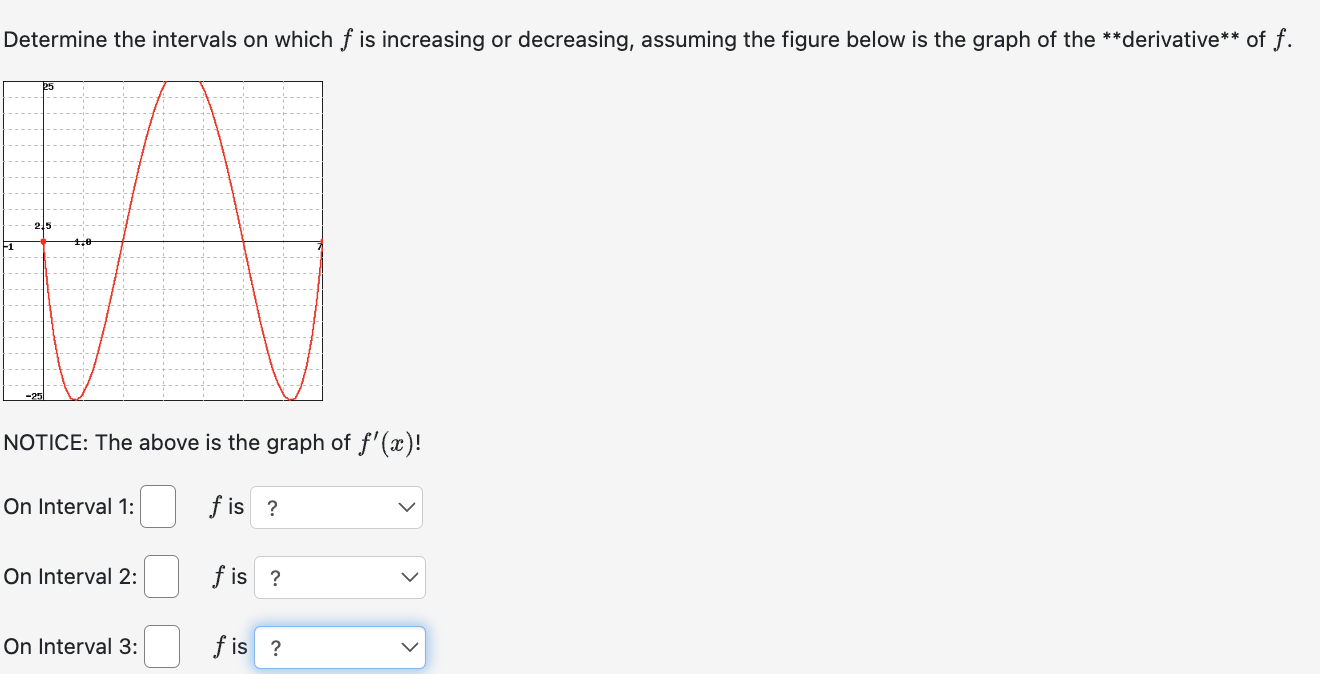Open the highlighted Interval 3 dropdown
Screen dimensions: 1320x674
tap(339, 647)
